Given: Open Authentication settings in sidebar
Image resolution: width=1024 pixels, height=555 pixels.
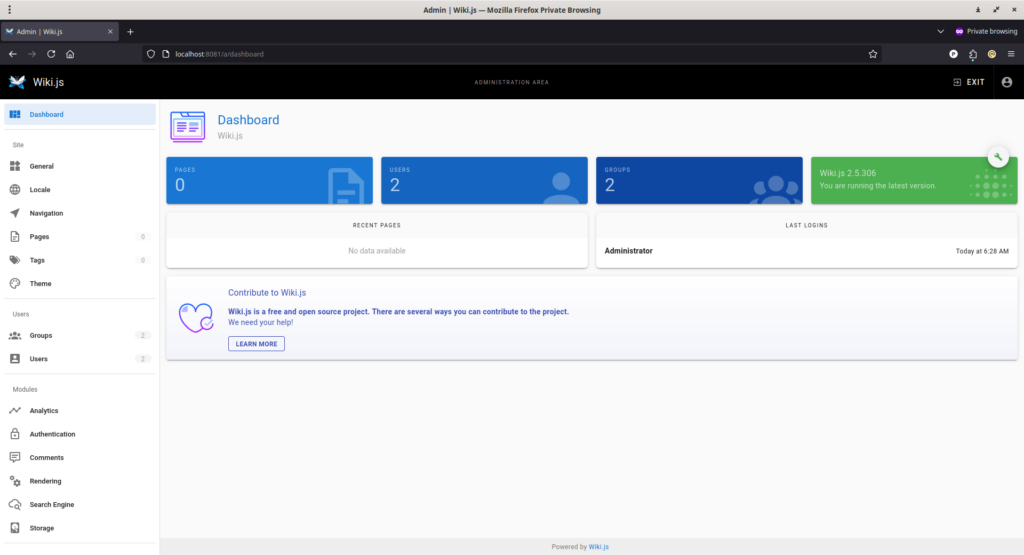Looking at the screenshot, I should tap(52, 434).
